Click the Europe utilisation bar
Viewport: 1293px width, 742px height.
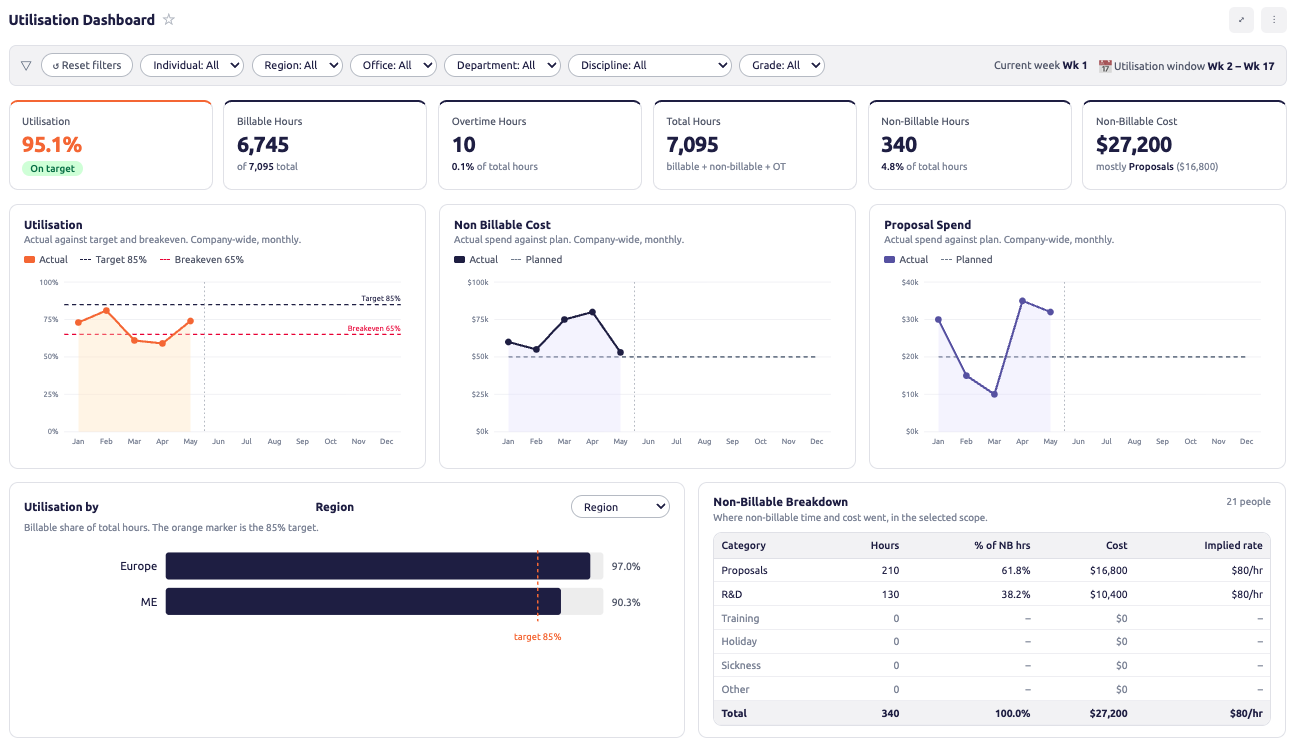pyautogui.click(x=378, y=566)
